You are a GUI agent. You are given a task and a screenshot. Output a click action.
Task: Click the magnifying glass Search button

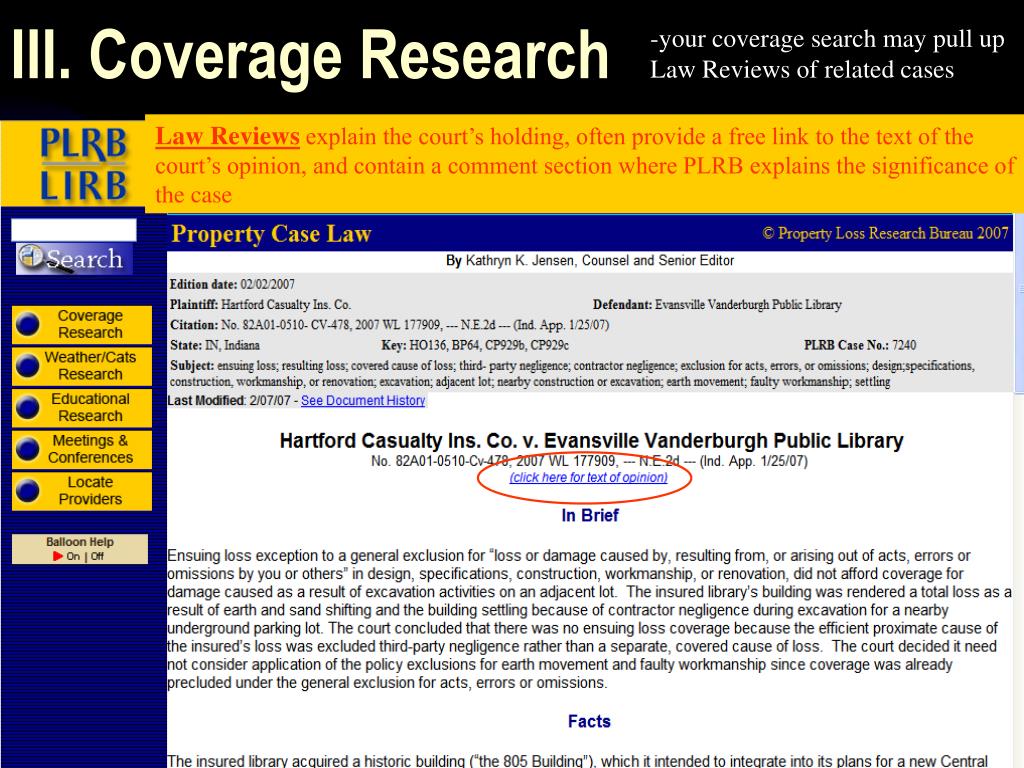tap(74, 259)
